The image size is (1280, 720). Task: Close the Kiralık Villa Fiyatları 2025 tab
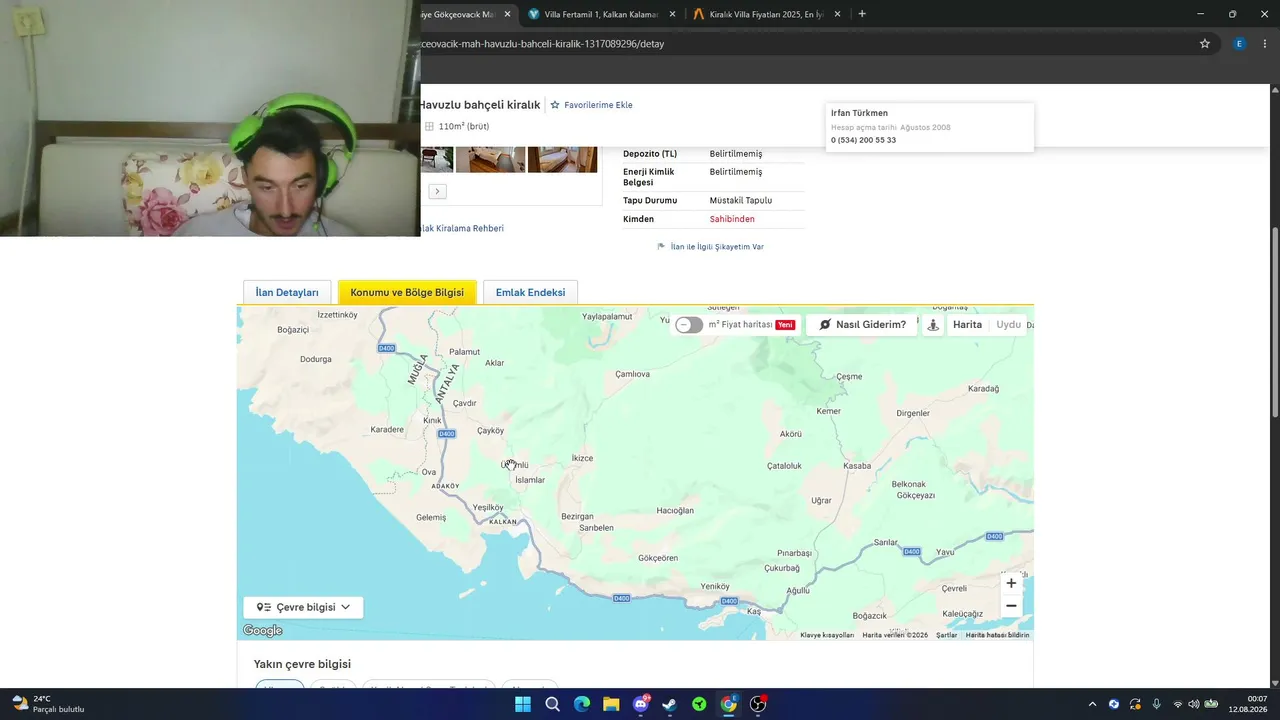838,14
